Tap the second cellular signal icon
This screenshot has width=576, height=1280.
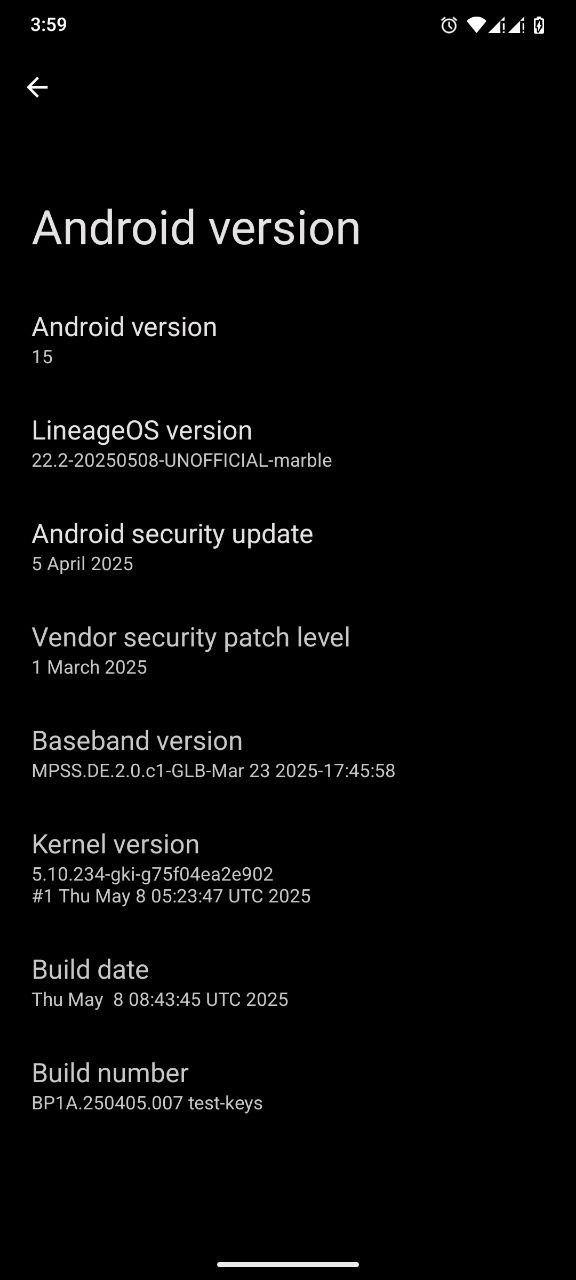coord(516,25)
